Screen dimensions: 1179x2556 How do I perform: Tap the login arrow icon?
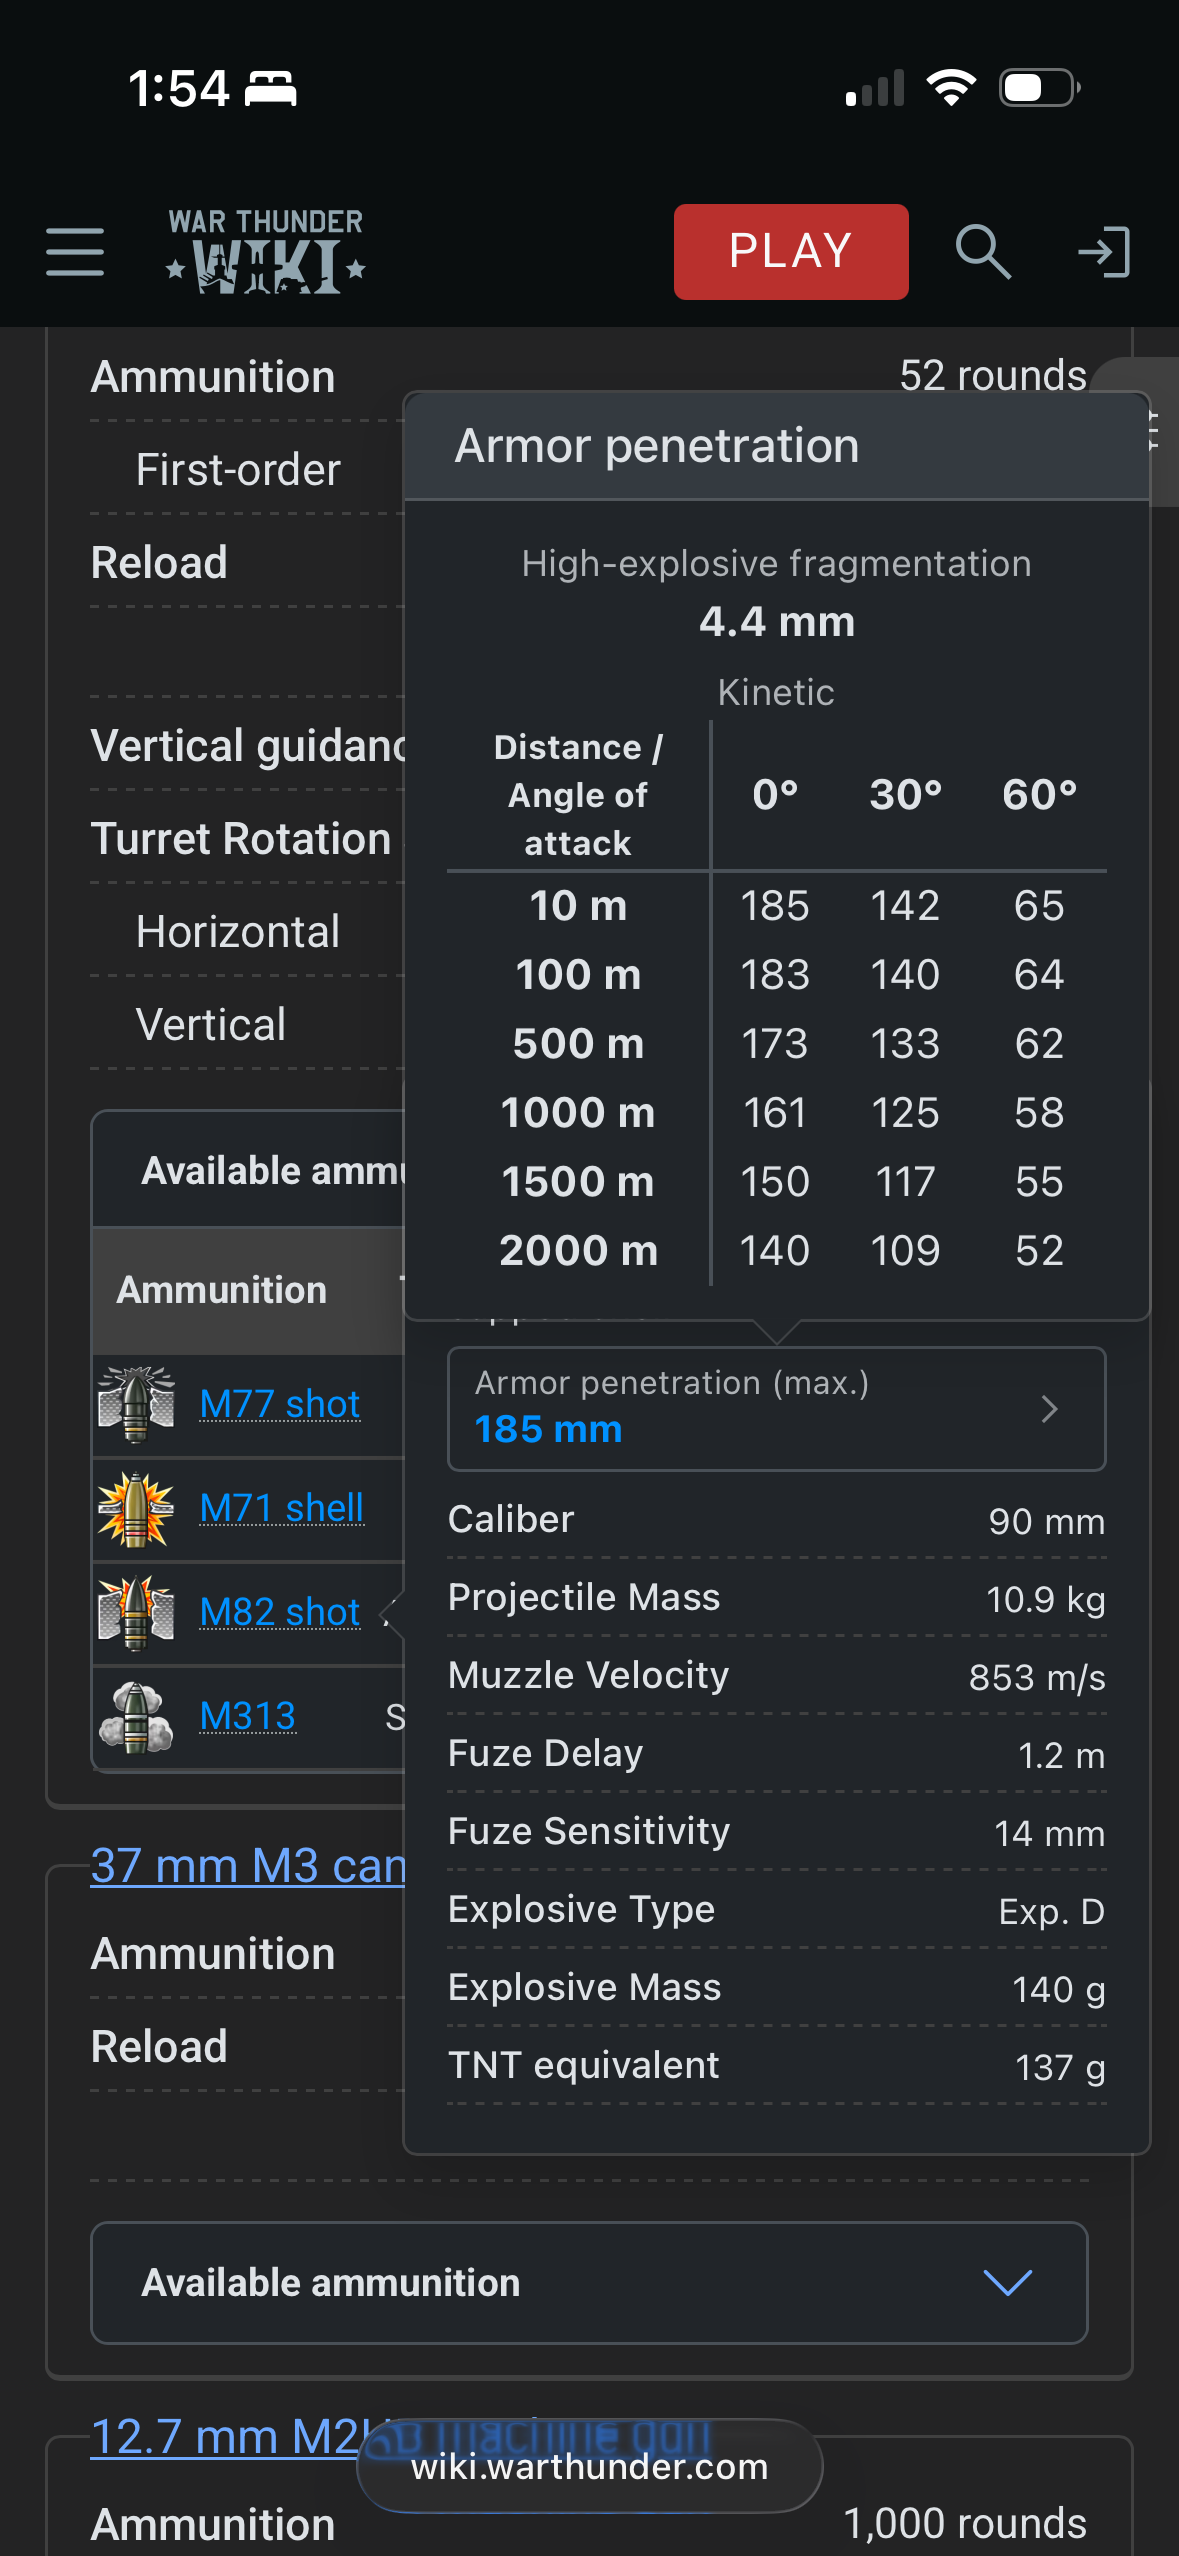click(1104, 251)
